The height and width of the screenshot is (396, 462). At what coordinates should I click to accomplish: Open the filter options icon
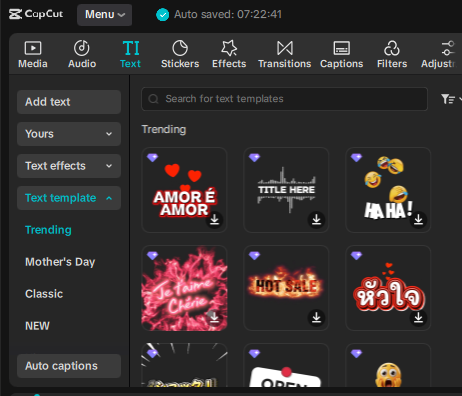[448, 99]
